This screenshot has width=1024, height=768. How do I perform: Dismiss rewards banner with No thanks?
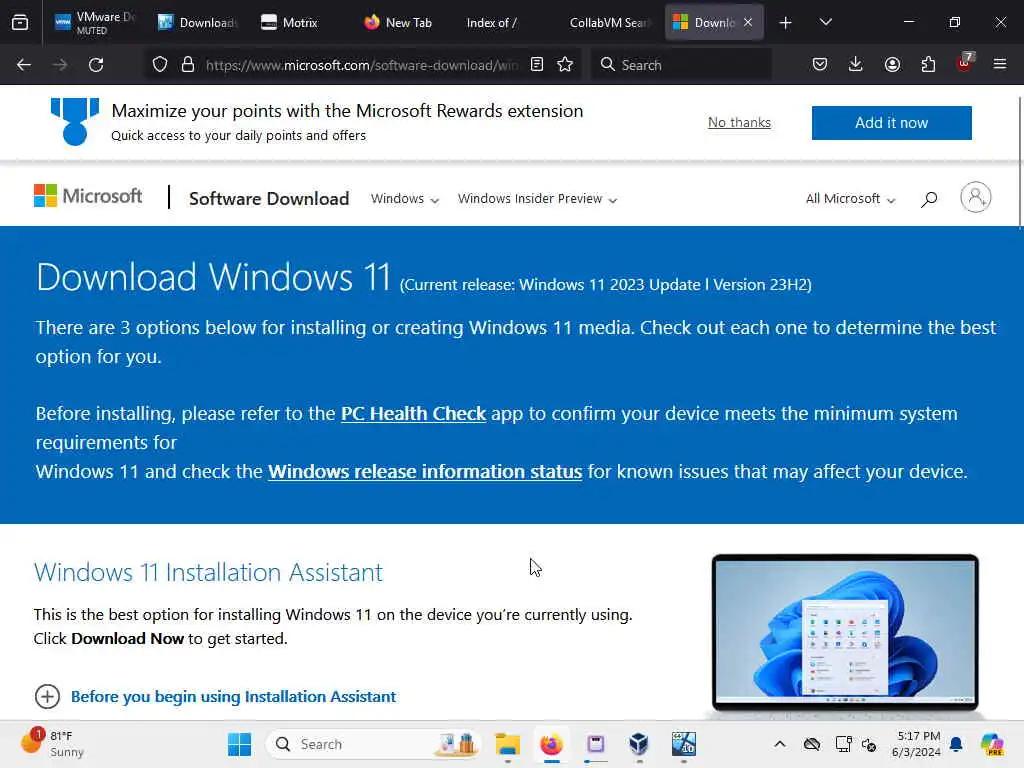click(739, 122)
